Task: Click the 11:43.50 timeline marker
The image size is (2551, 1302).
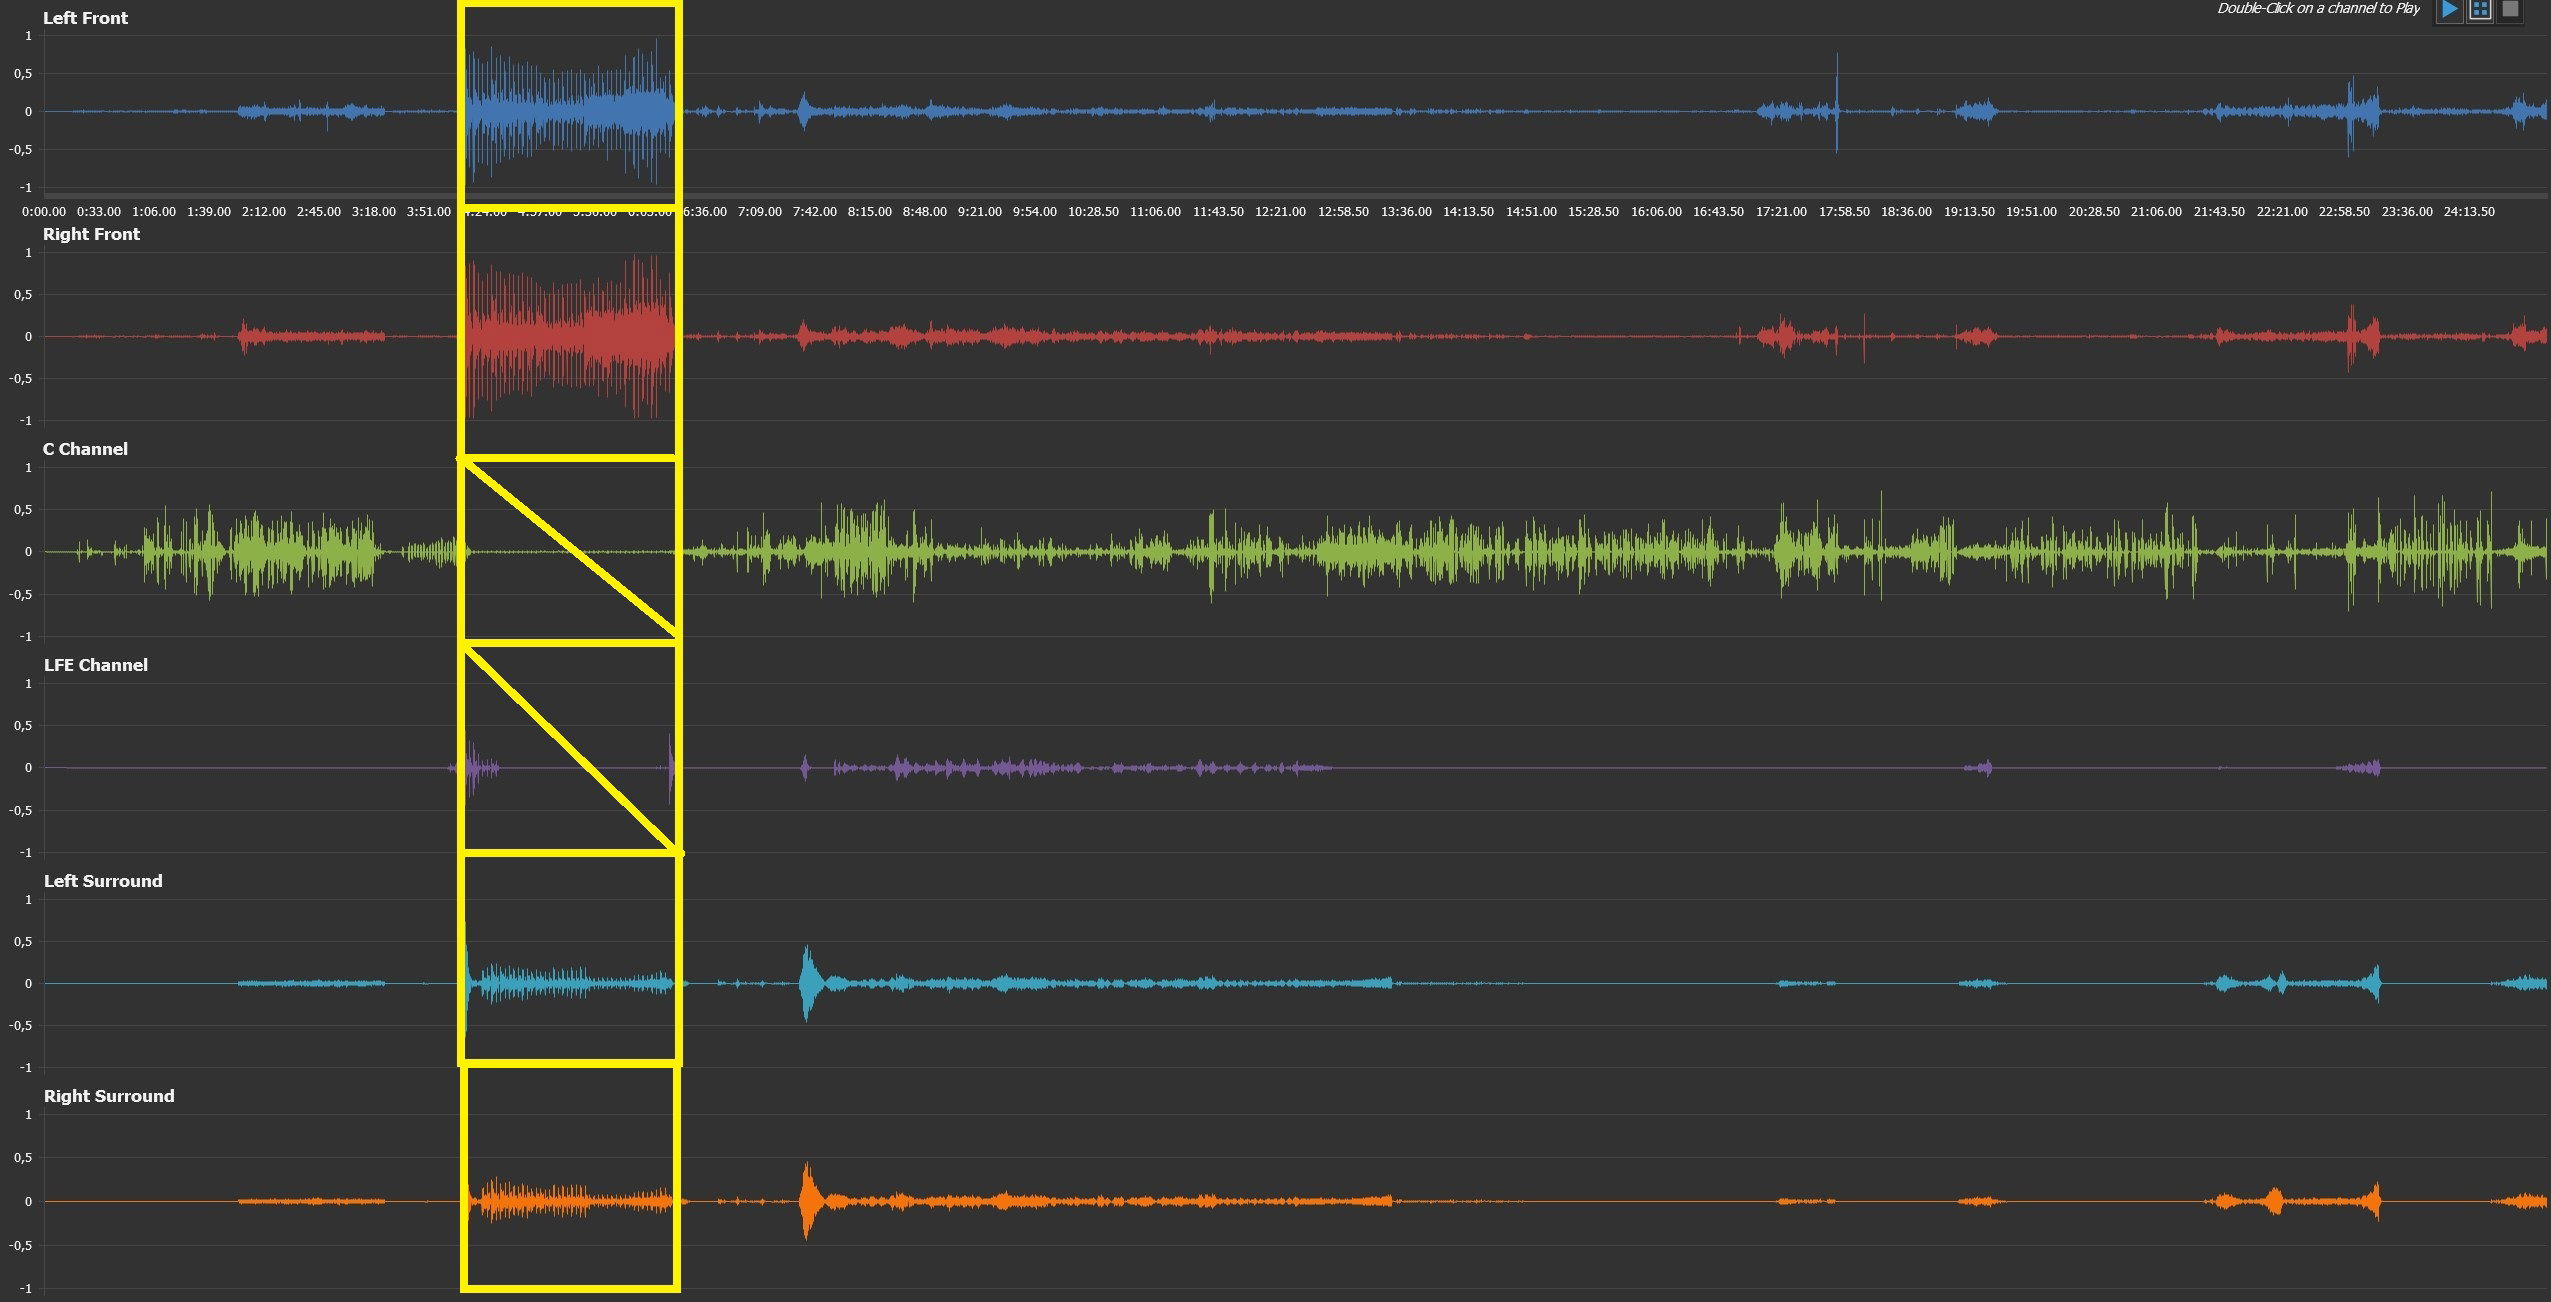Action: 1219,212
